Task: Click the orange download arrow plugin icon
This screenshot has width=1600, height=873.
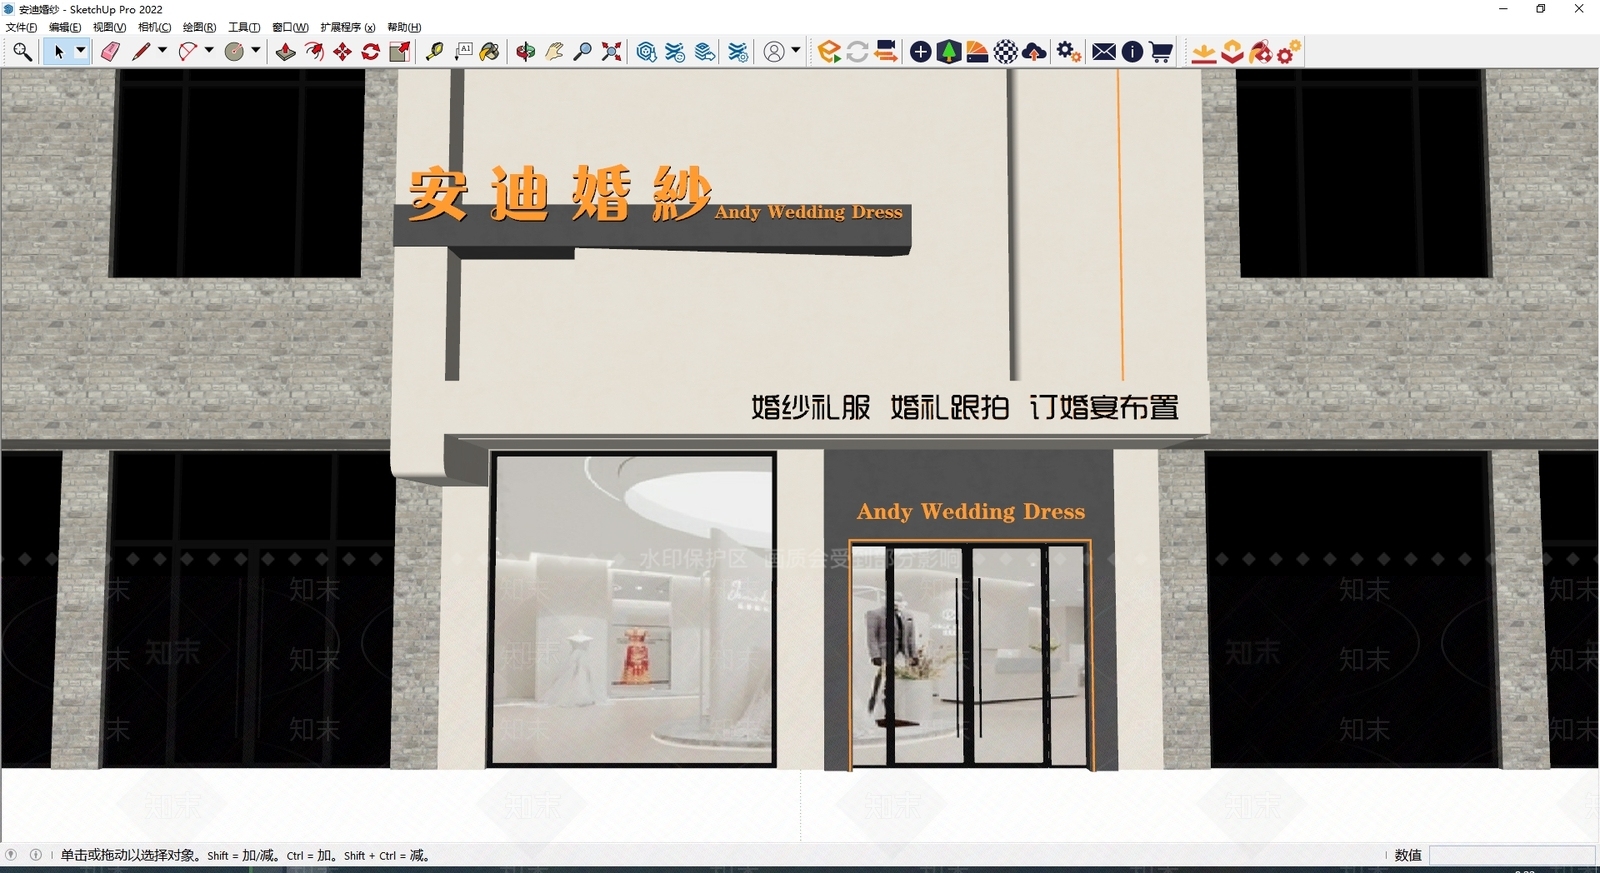Action: (1204, 52)
